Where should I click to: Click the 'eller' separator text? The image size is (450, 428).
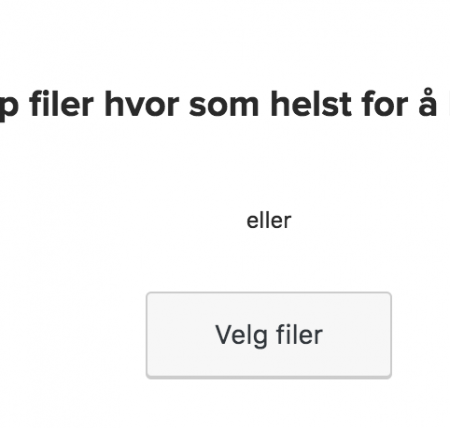(269, 221)
